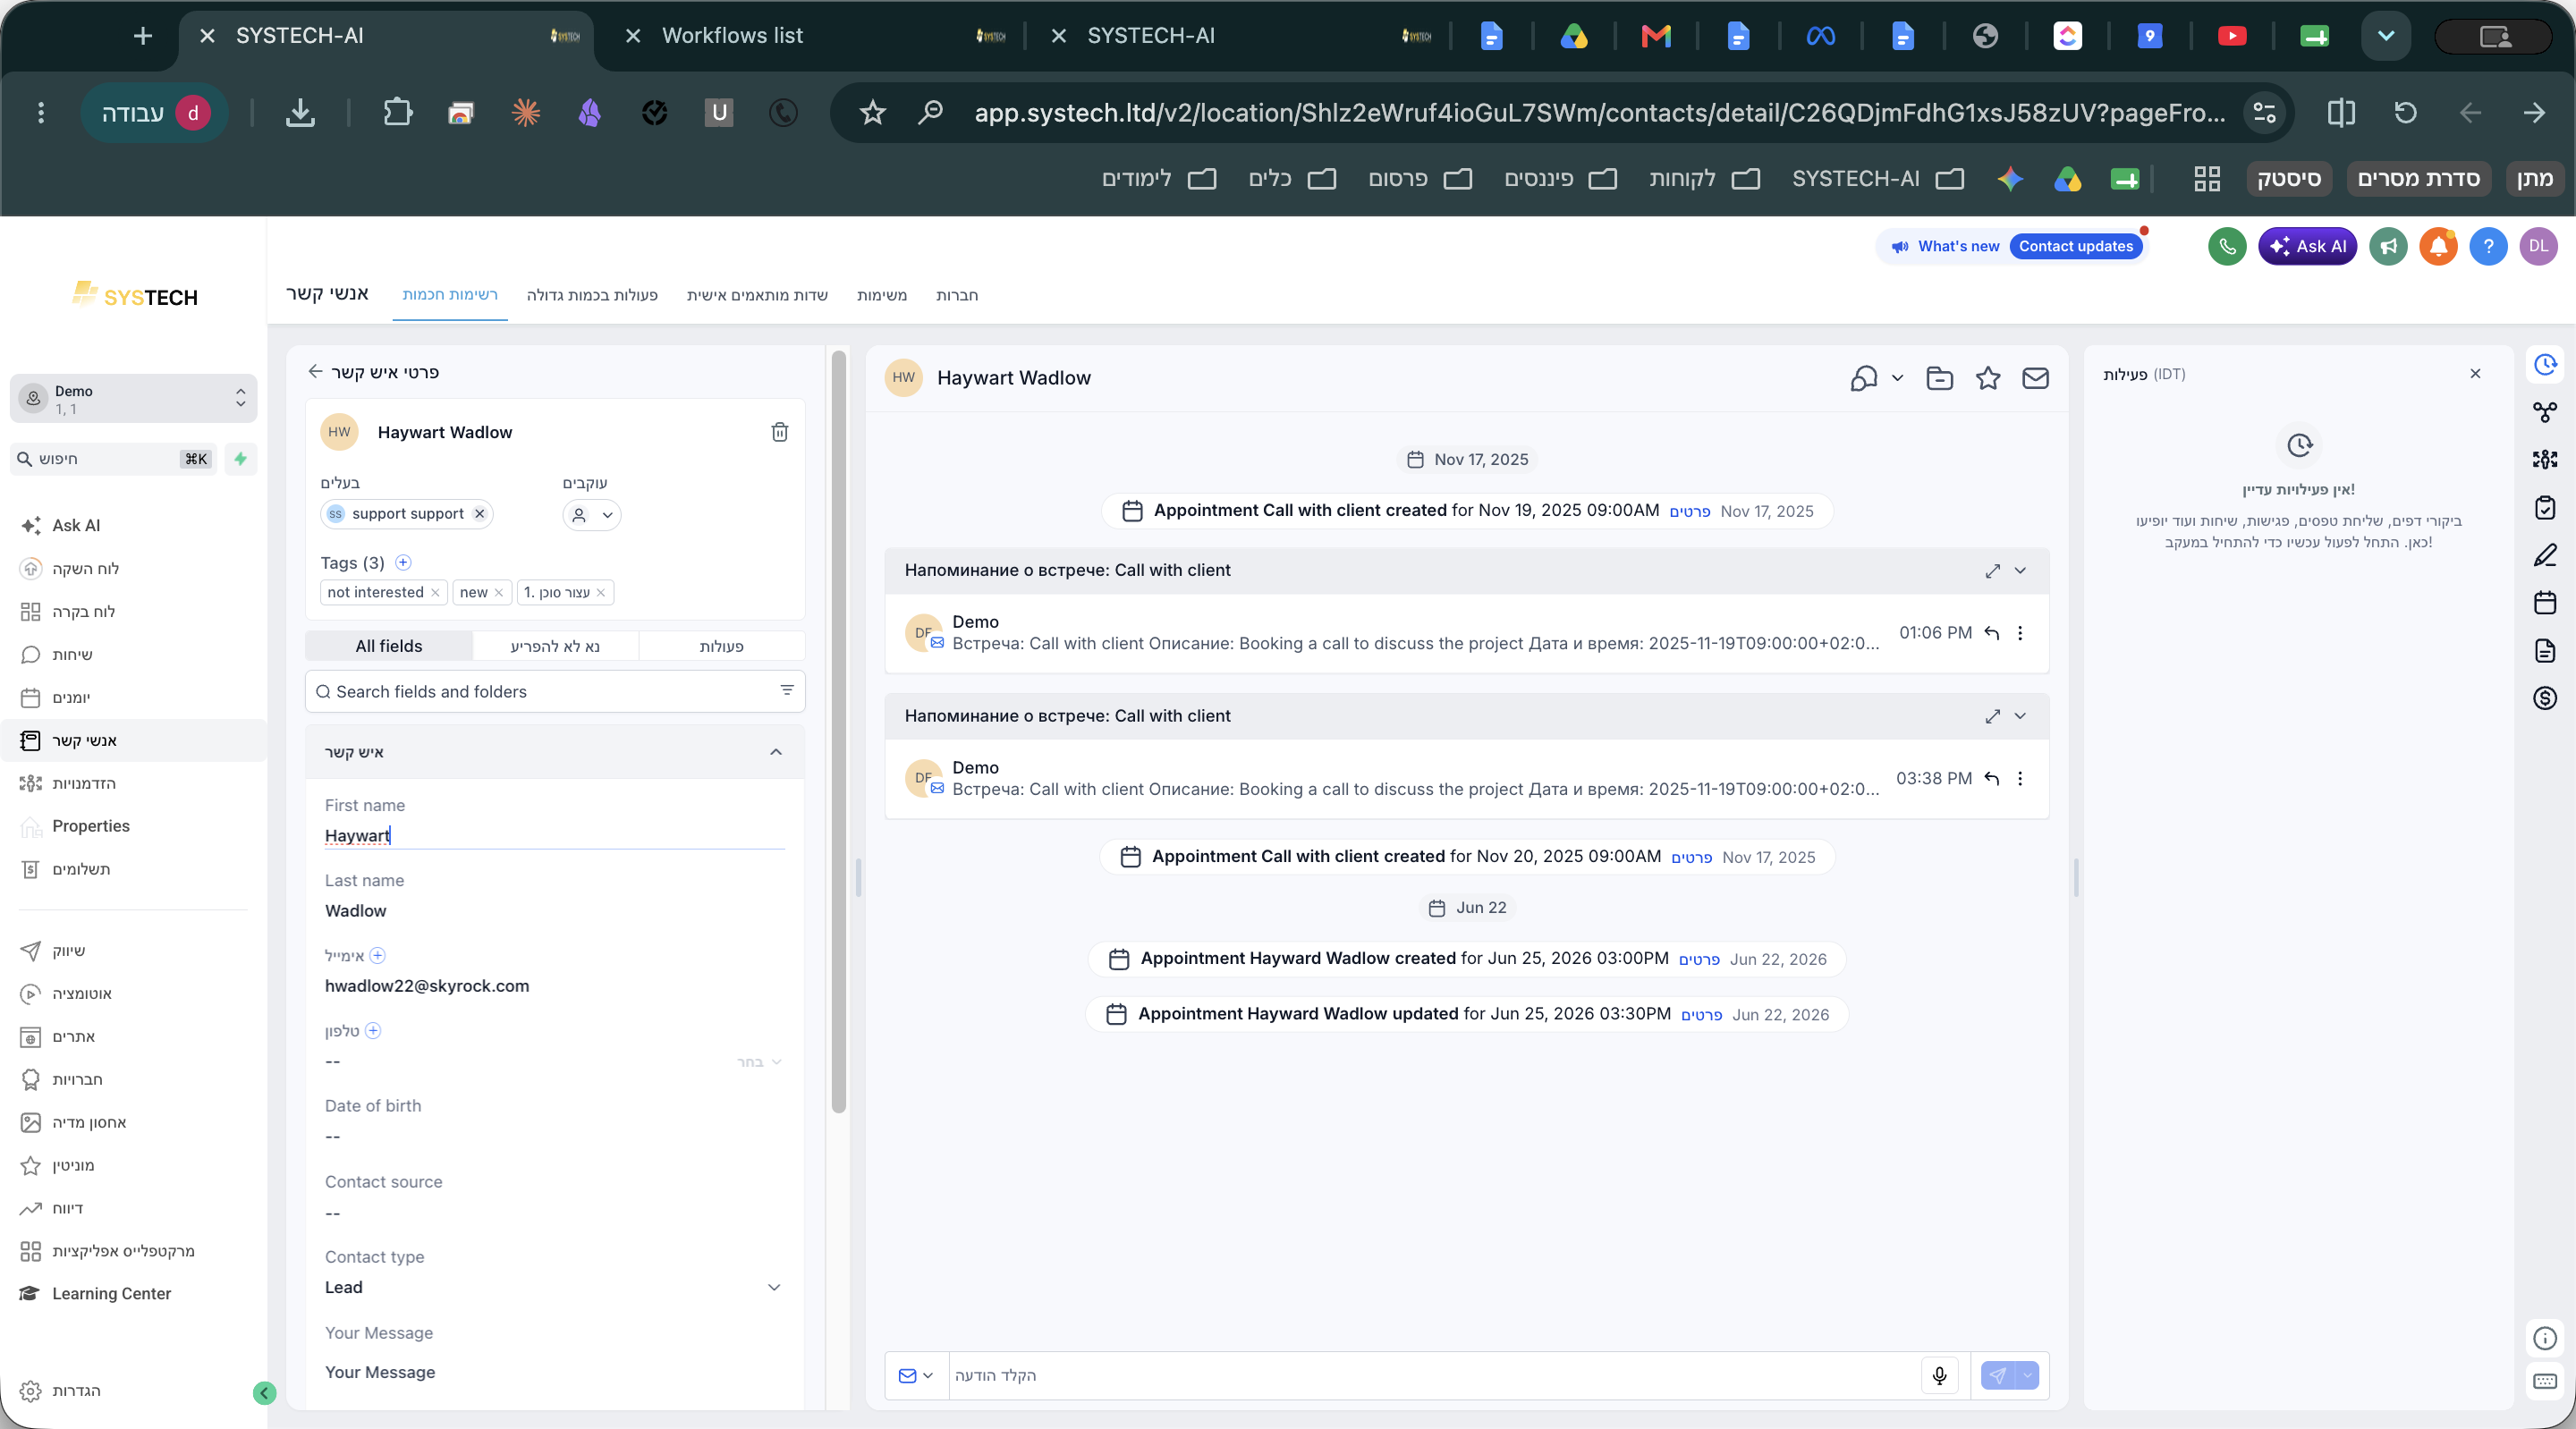Click chat bubble icon in conversation header

(x=1864, y=378)
